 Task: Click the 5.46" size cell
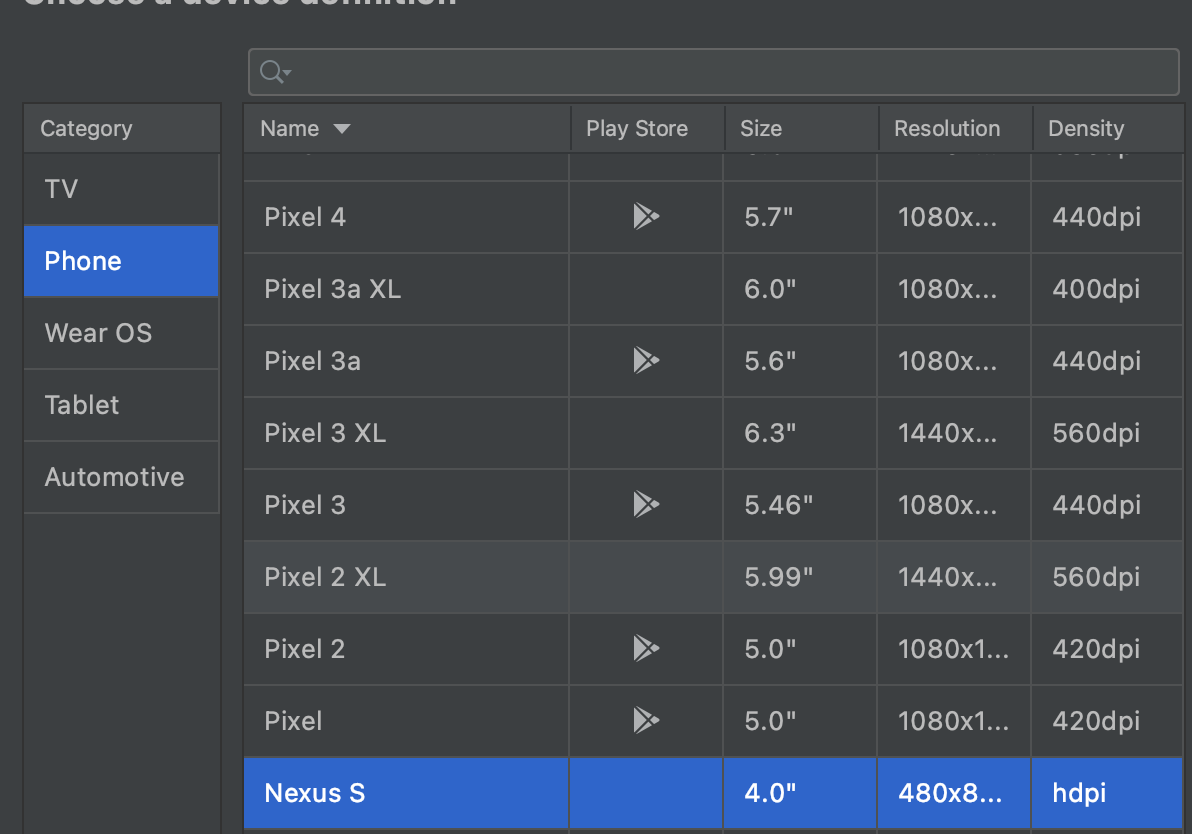click(800, 505)
